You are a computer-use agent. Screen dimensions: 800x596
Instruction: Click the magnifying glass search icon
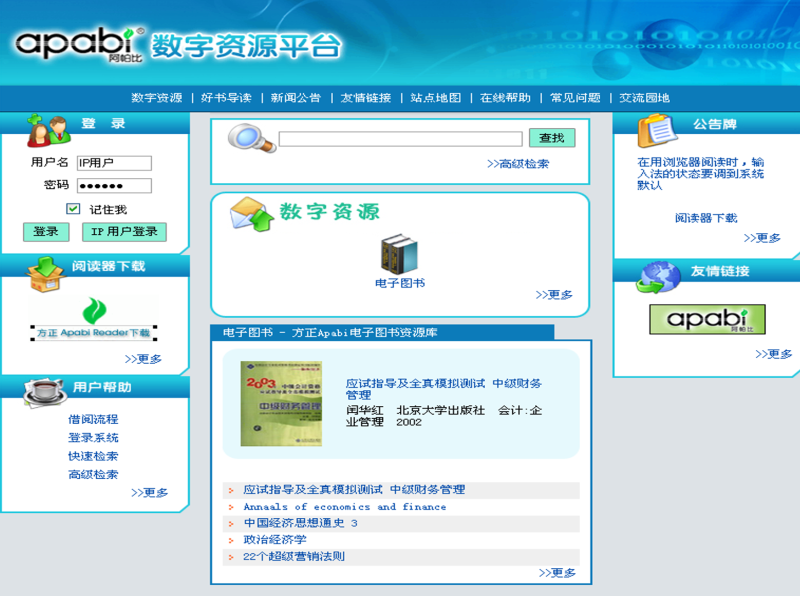point(252,138)
